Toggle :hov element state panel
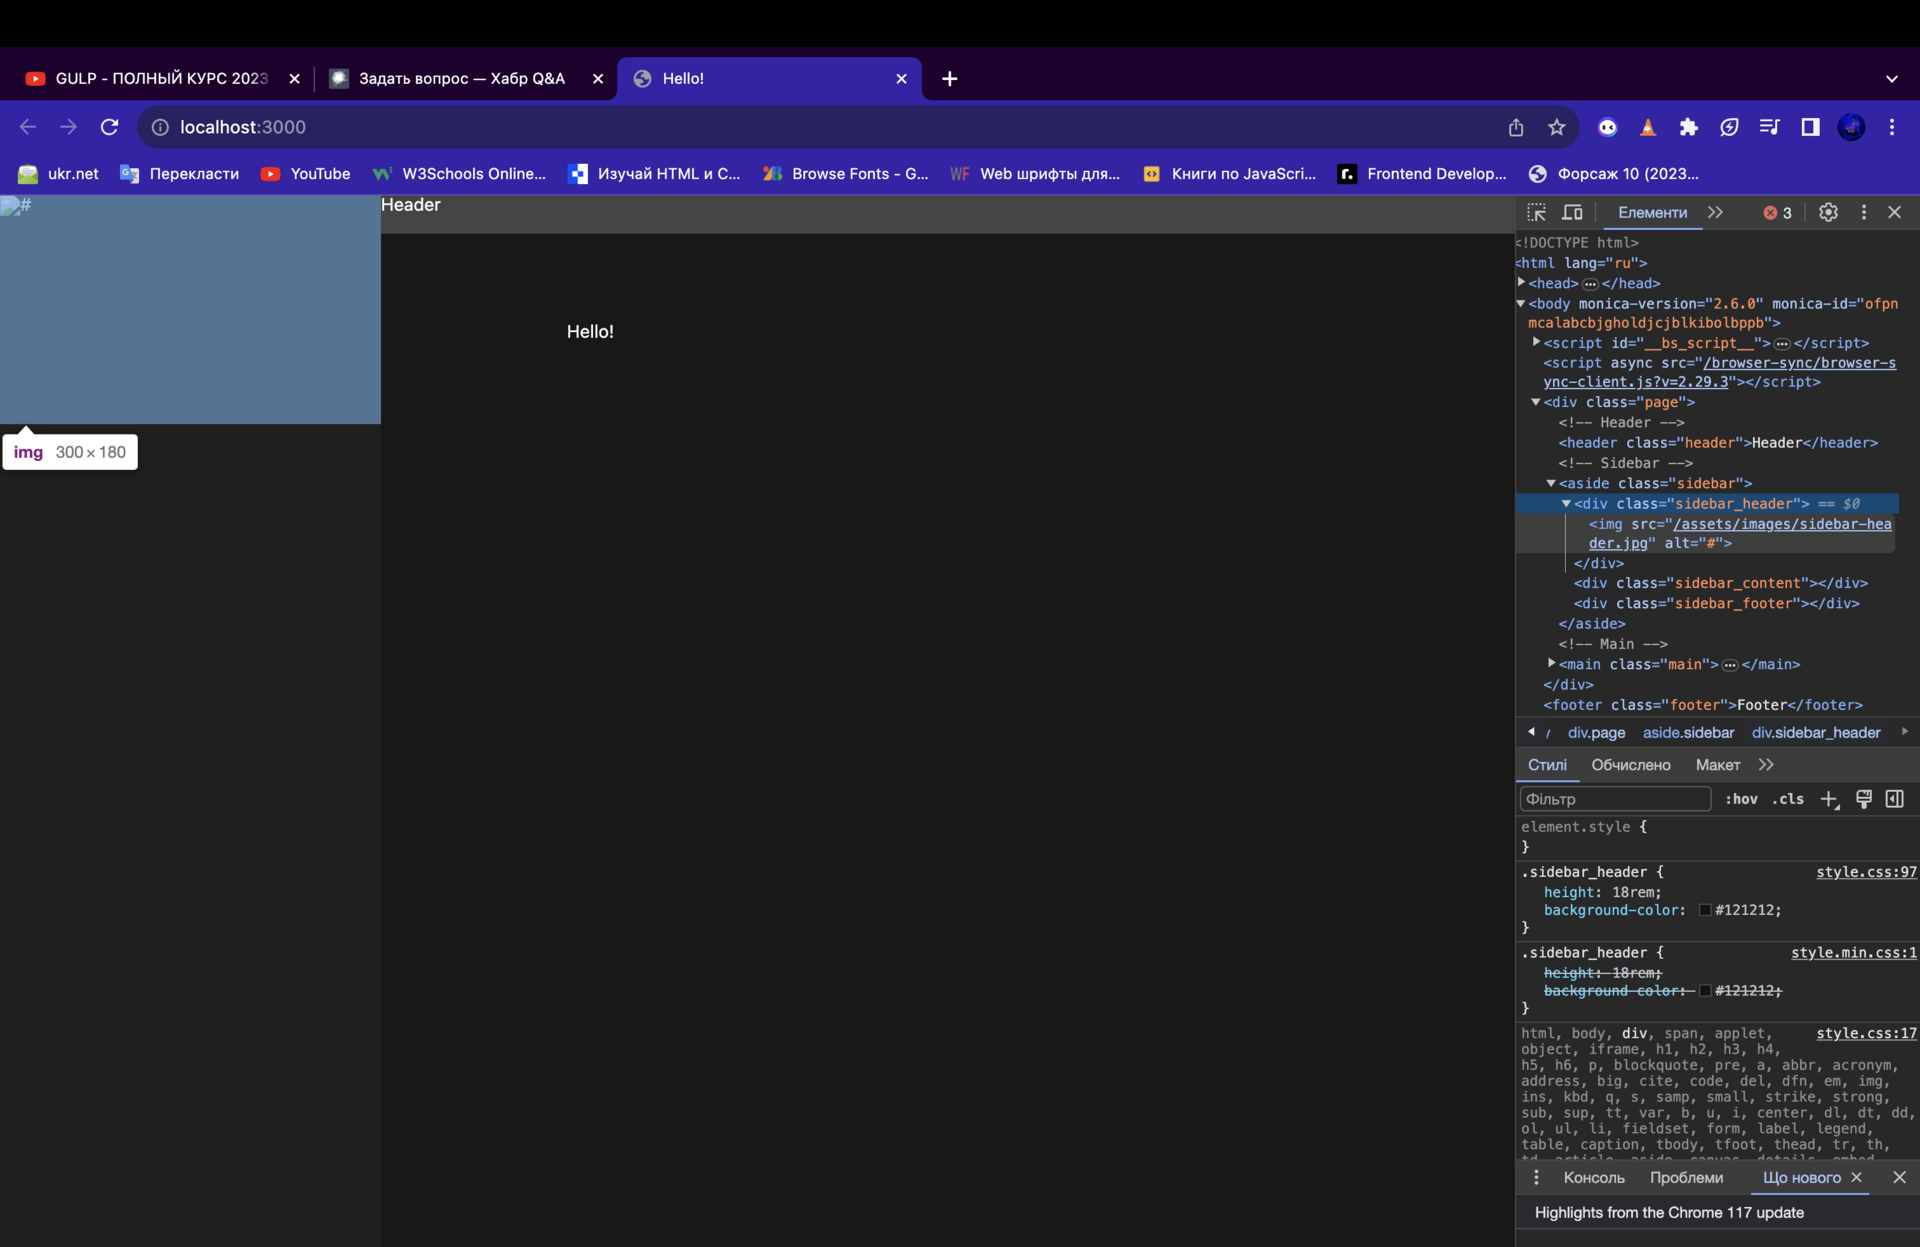Viewport: 1920px width, 1247px height. pos(1741,799)
